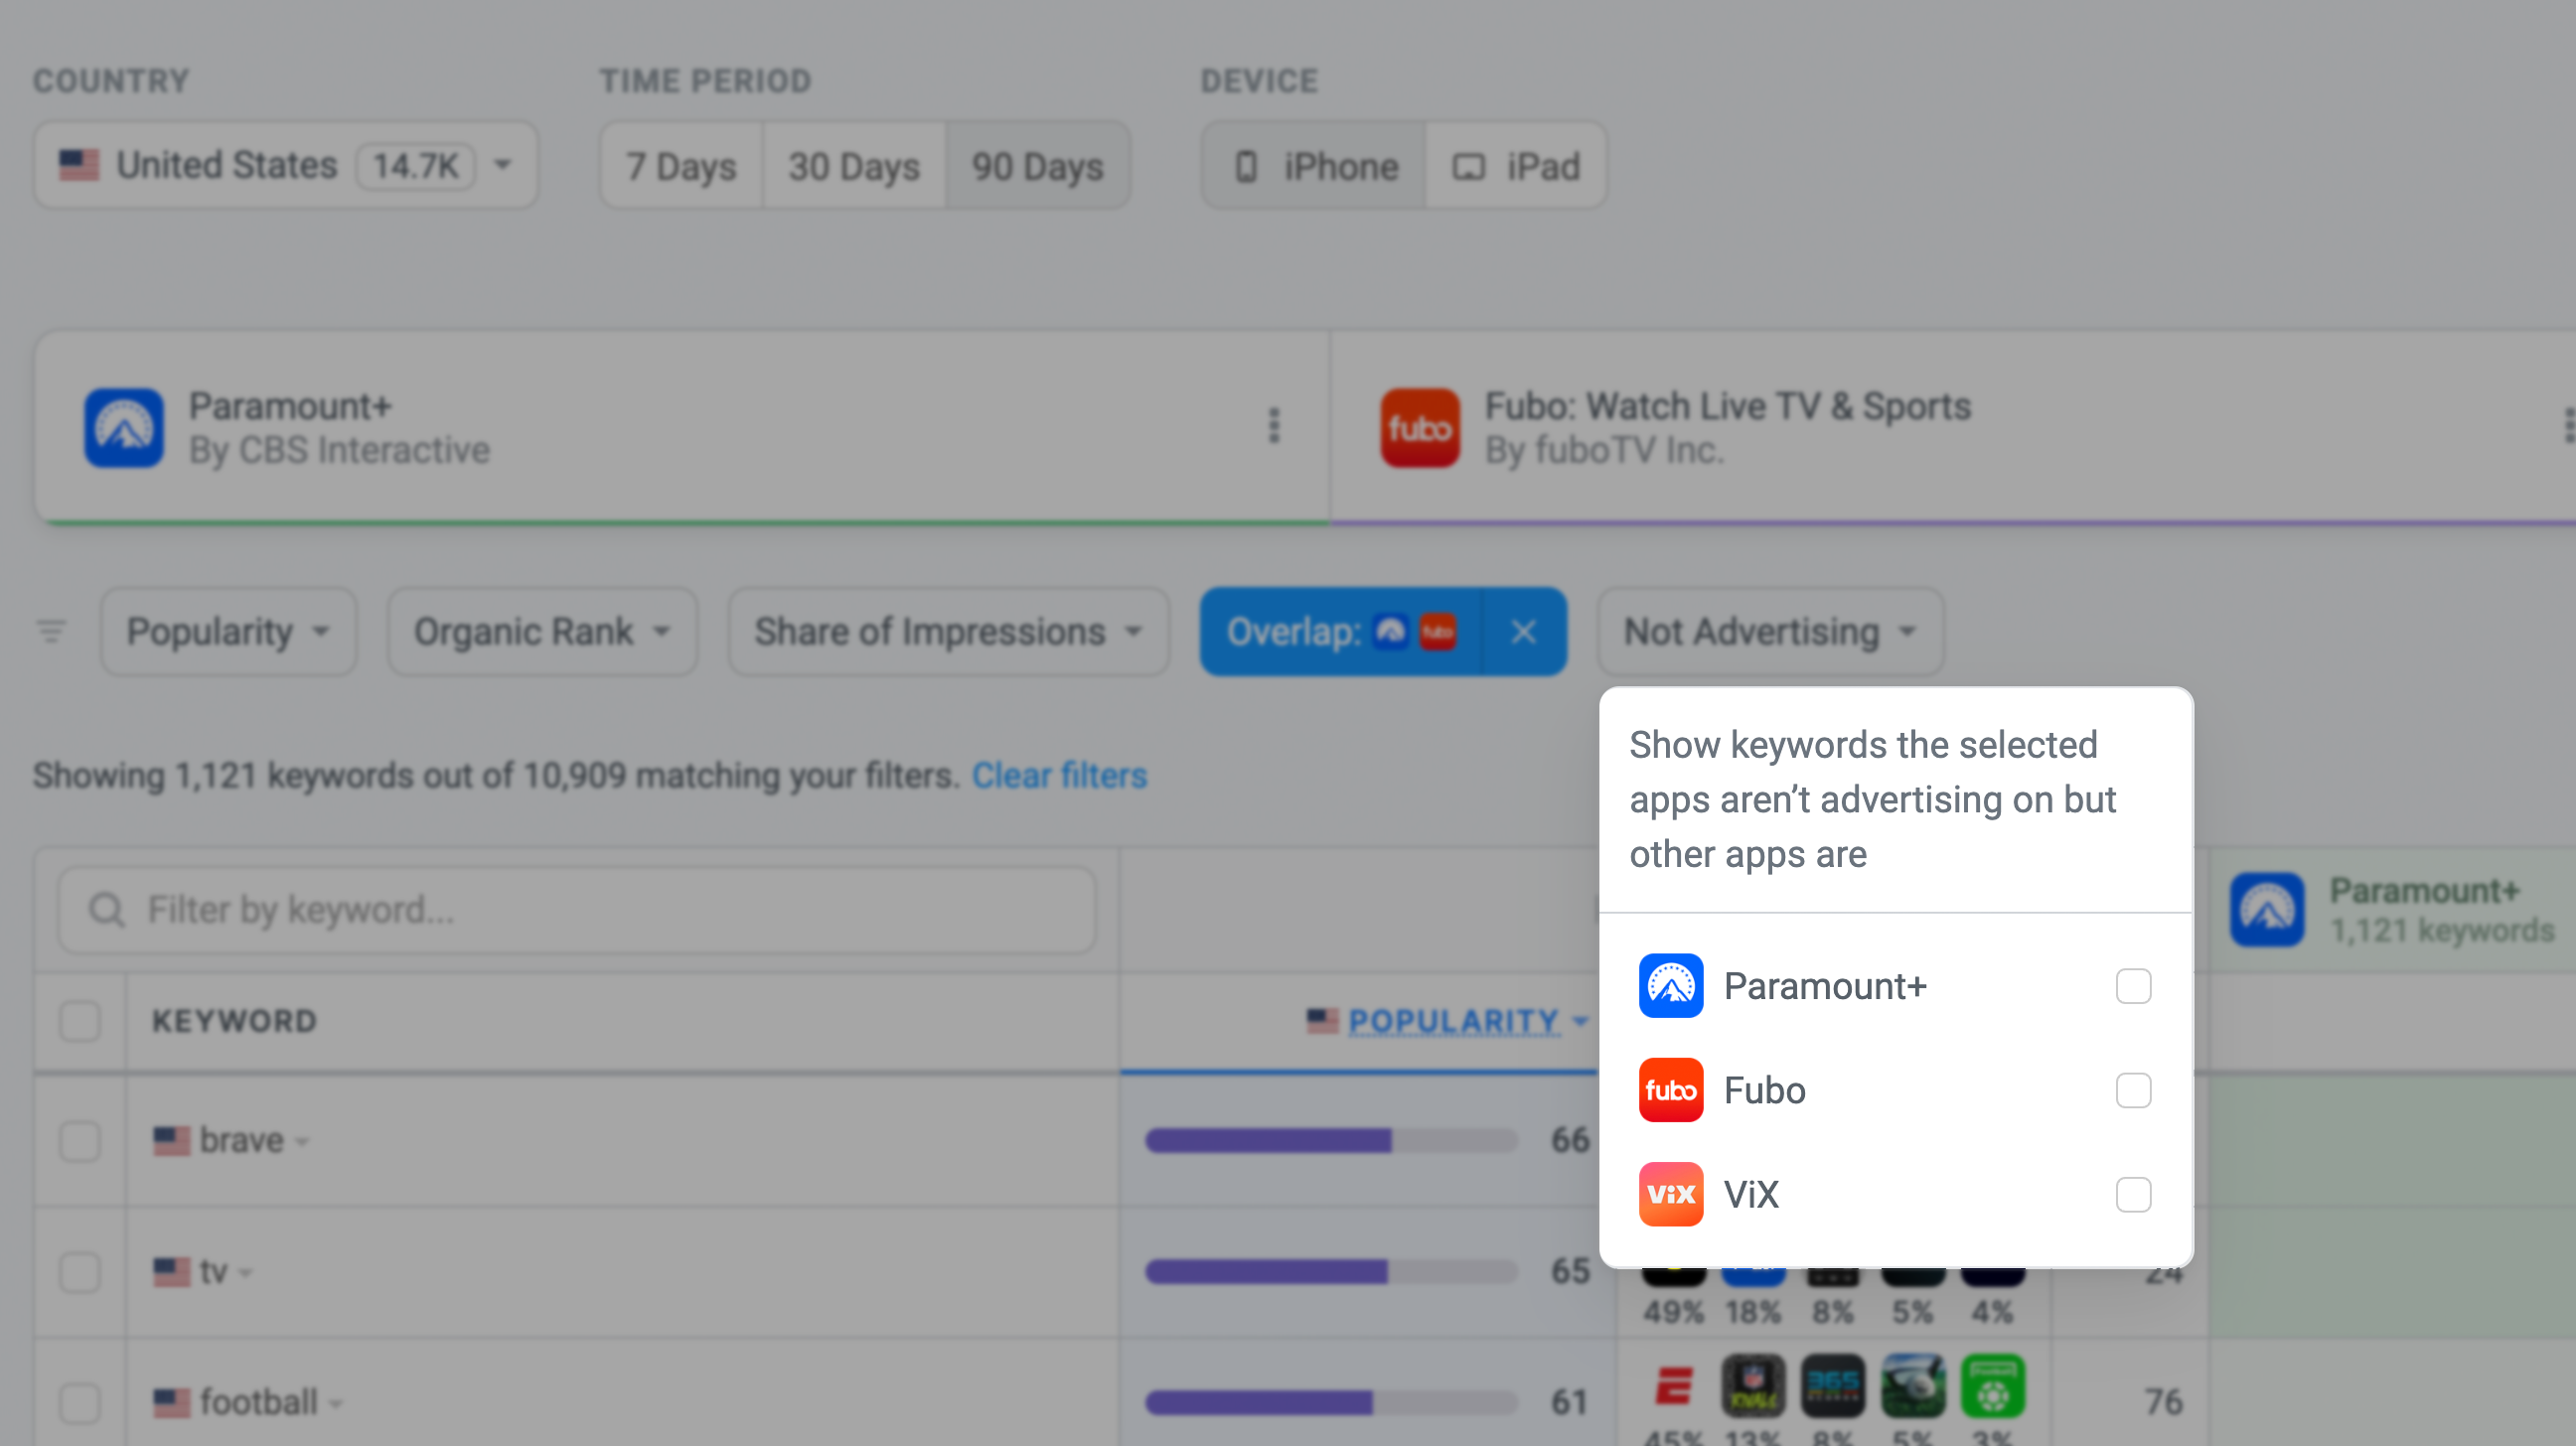Click the Paramount+ icon in the Overlap chip
Viewport: 2576px width, 1446px height.
click(x=1390, y=631)
